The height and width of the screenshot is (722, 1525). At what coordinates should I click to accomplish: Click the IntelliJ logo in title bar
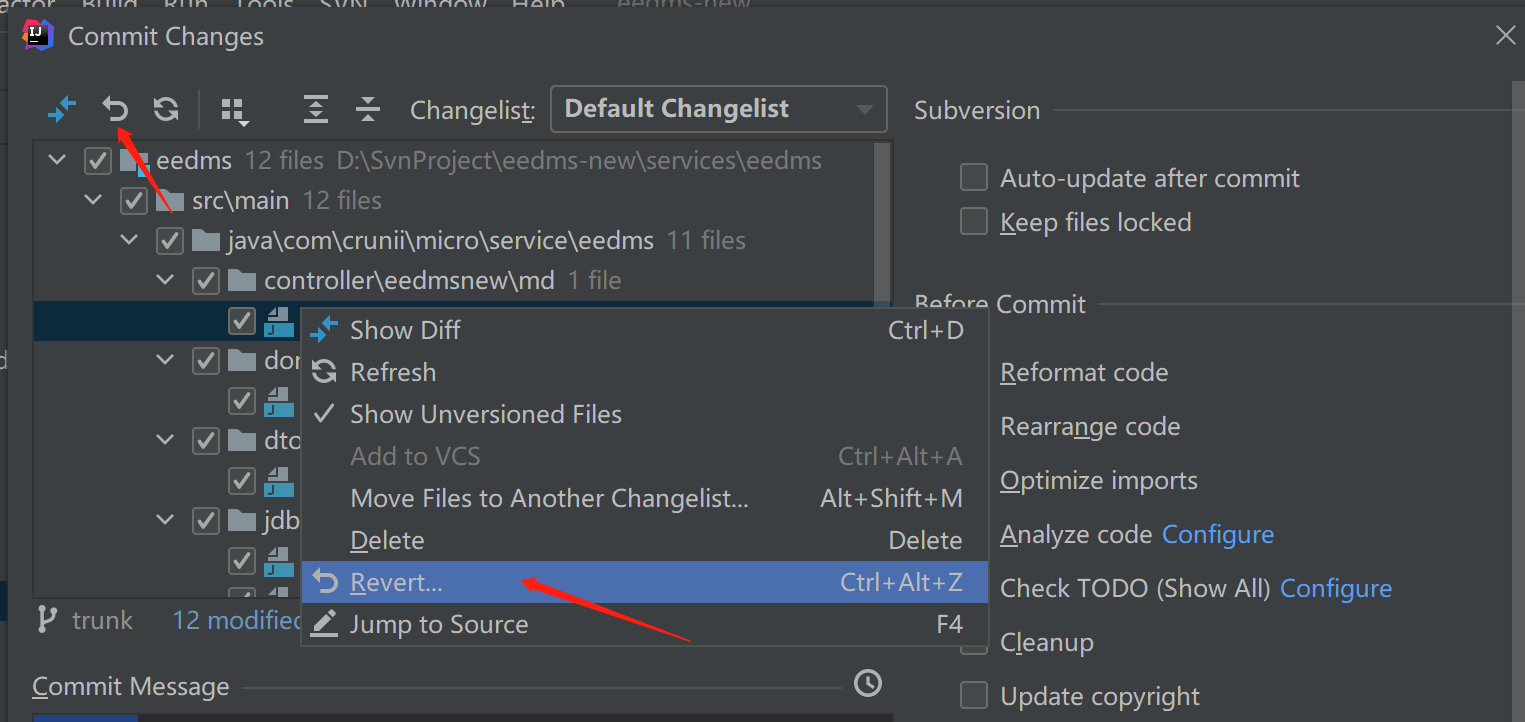coord(38,35)
